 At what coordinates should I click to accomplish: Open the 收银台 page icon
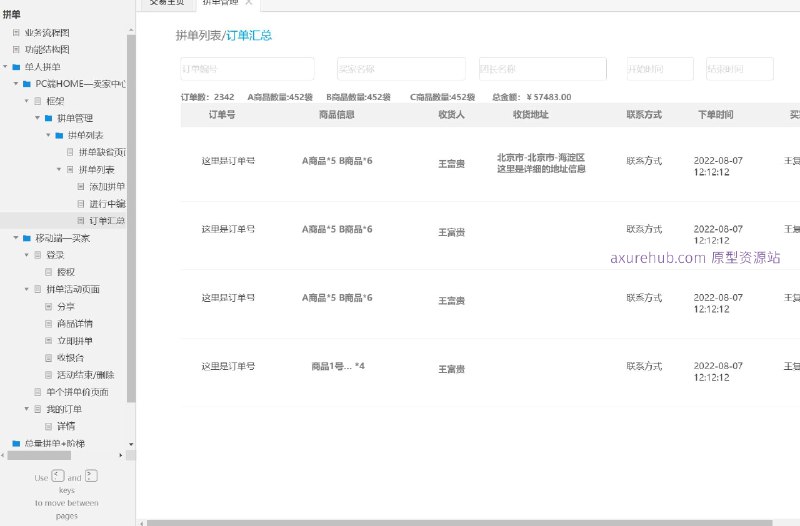click(48, 358)
